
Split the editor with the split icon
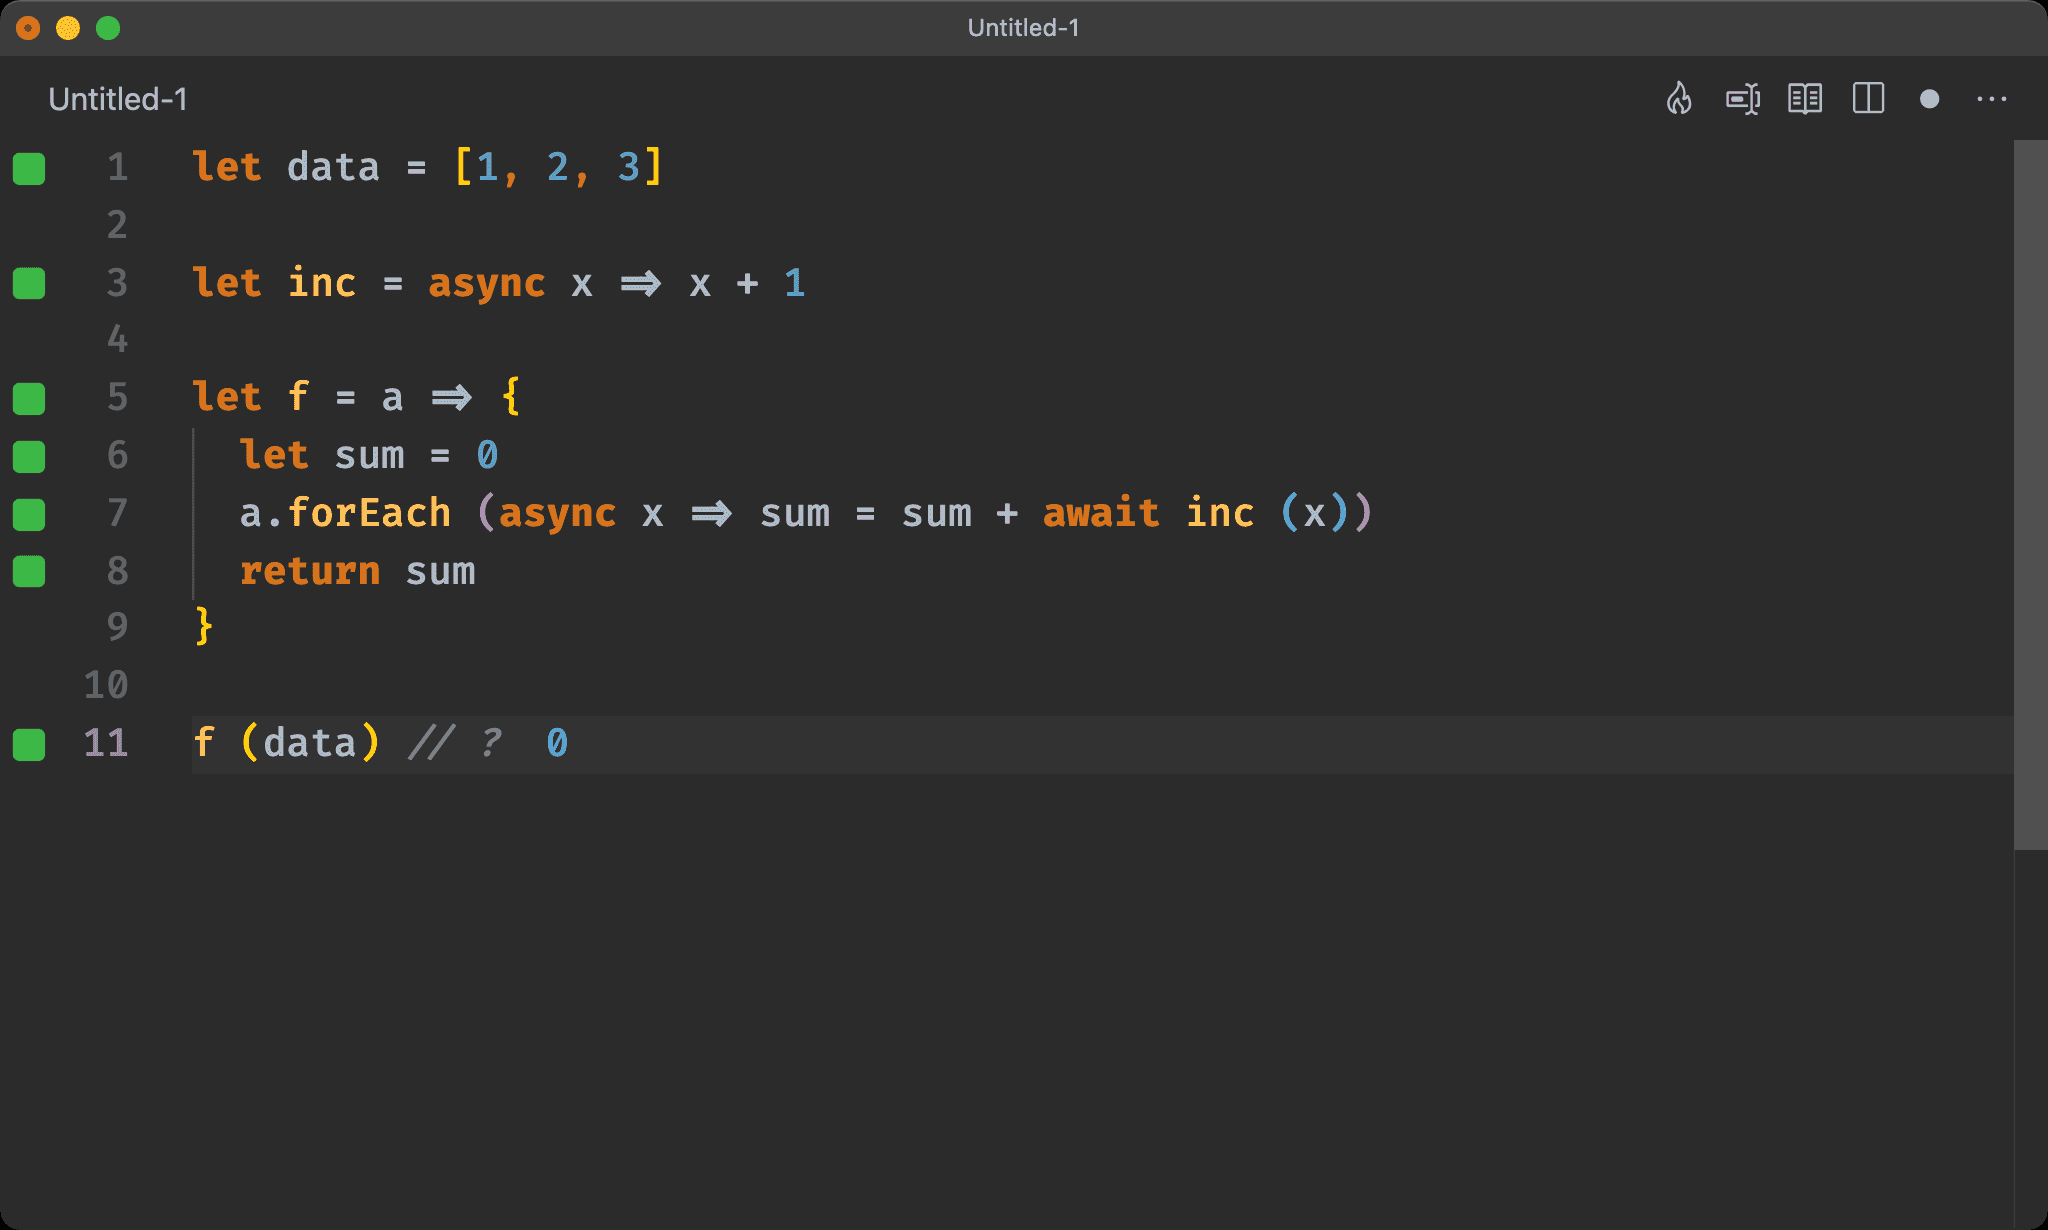(1868, 99)
